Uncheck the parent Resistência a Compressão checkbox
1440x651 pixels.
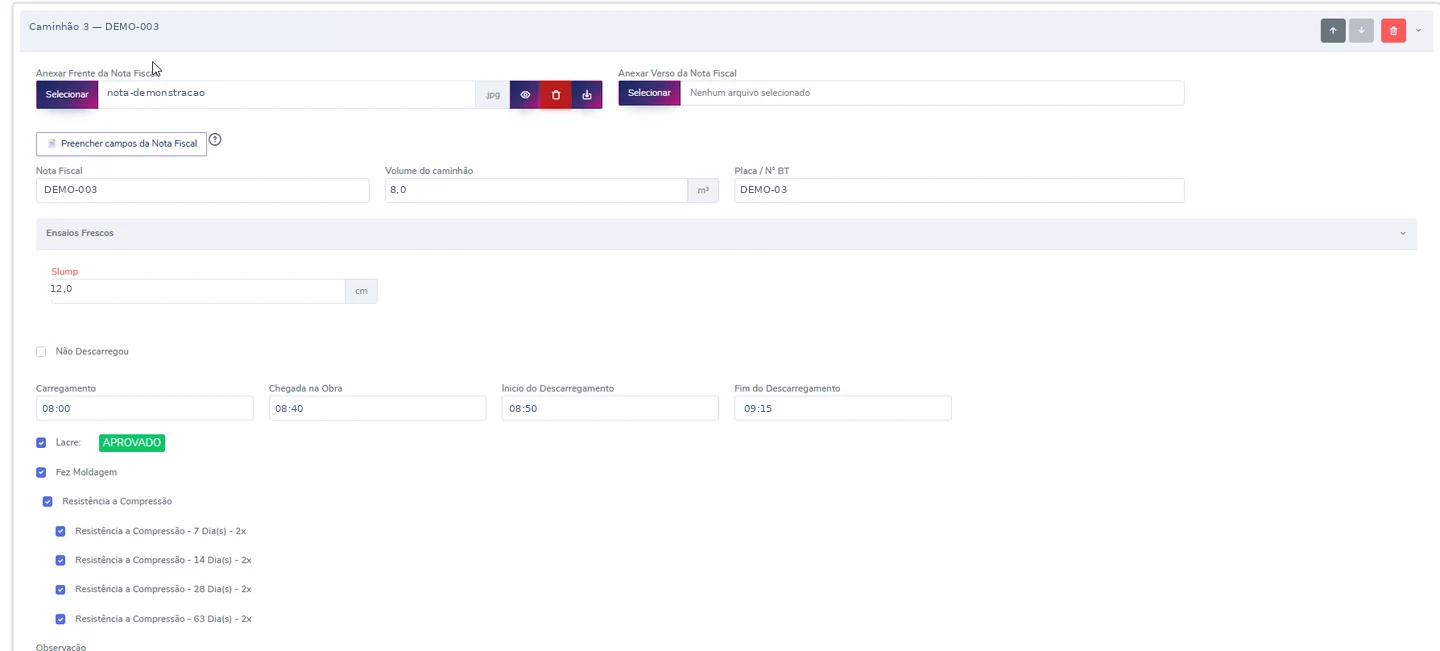pyautogui.click(x=47, y=501)
